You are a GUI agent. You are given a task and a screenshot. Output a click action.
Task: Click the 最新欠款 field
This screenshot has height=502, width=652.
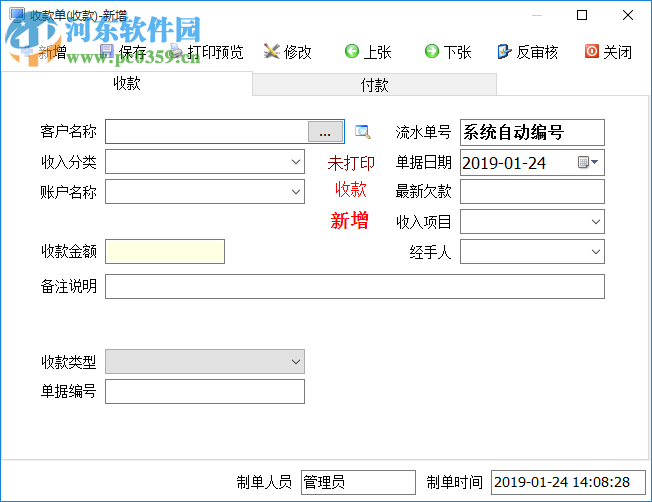[532, 192]
